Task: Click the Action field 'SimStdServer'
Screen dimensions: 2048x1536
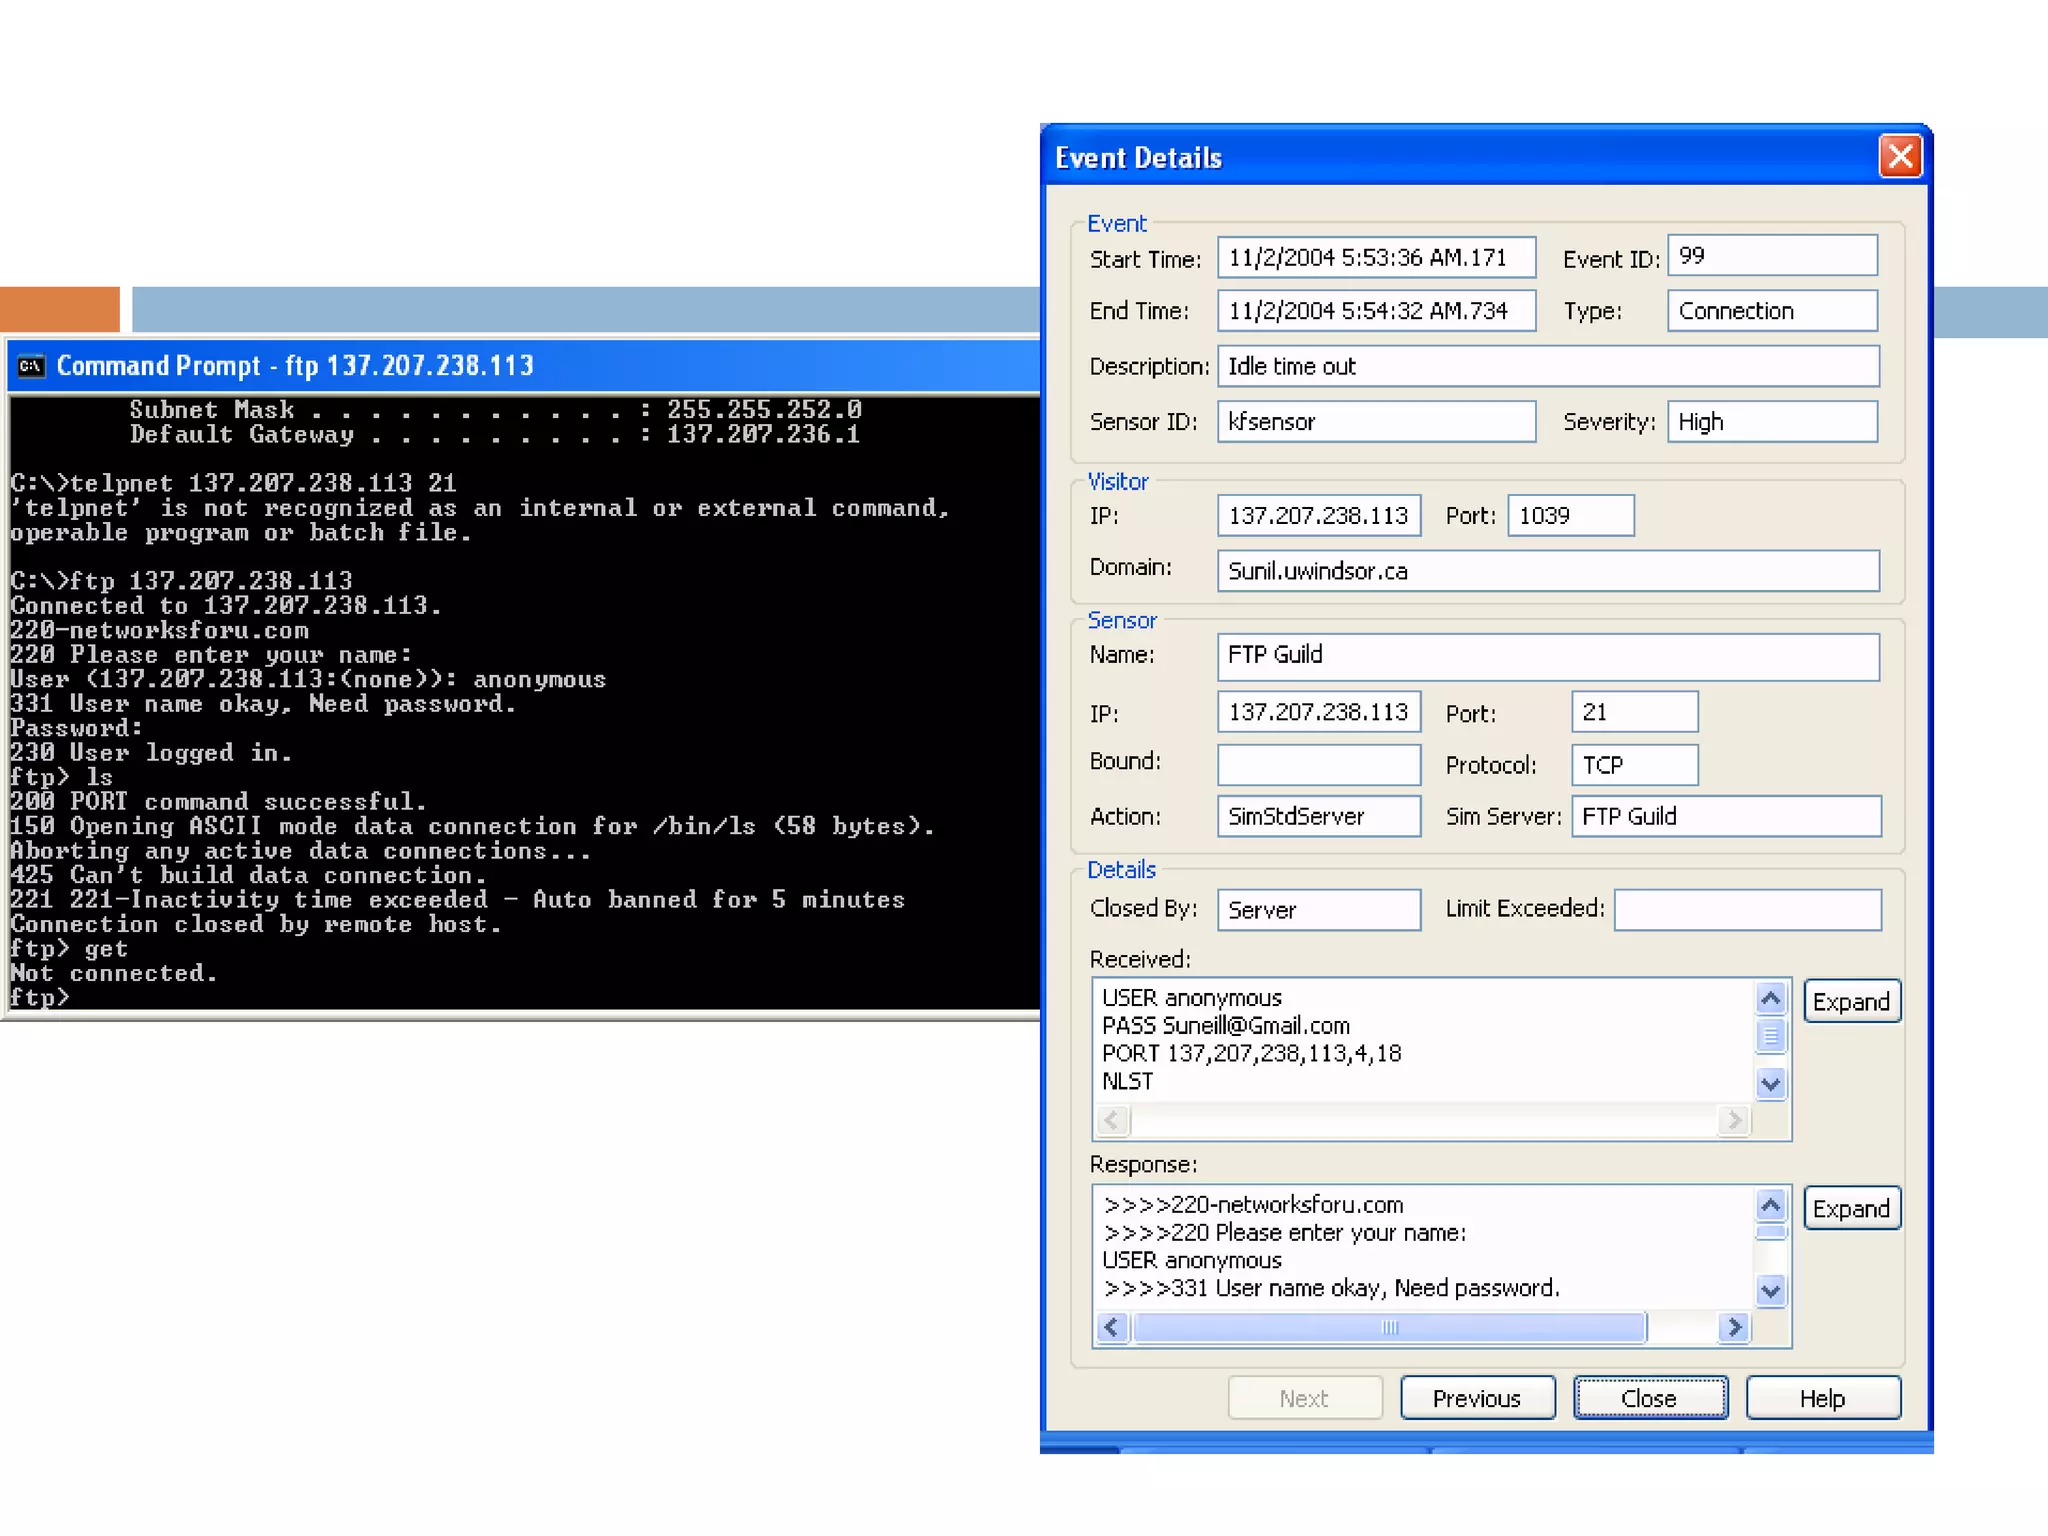Action: click(1319, 815)
